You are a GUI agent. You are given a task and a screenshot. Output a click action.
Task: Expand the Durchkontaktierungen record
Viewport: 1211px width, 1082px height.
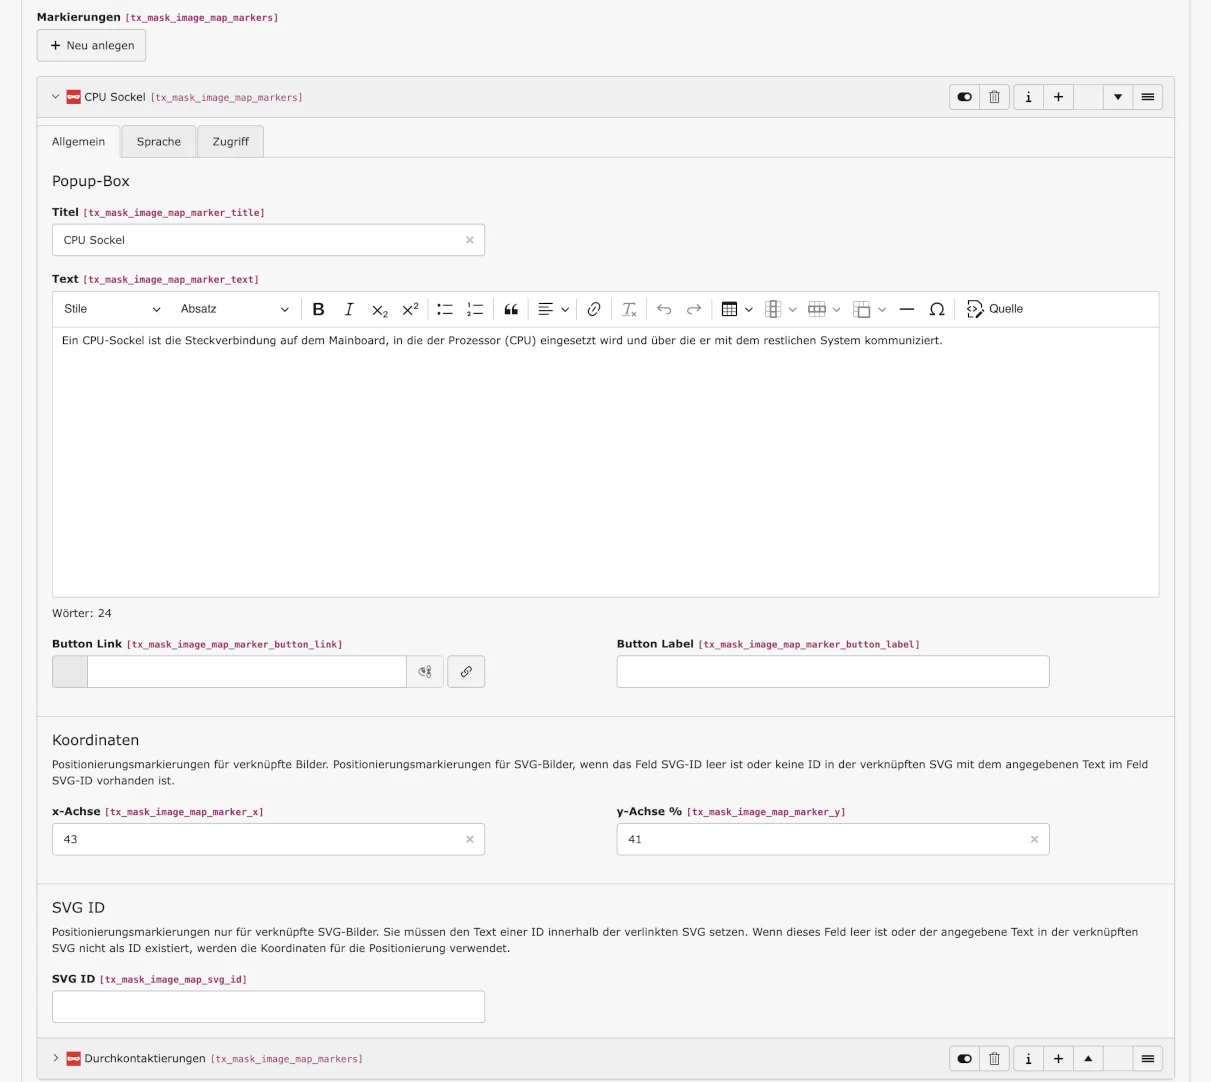tap(55, 1058)
